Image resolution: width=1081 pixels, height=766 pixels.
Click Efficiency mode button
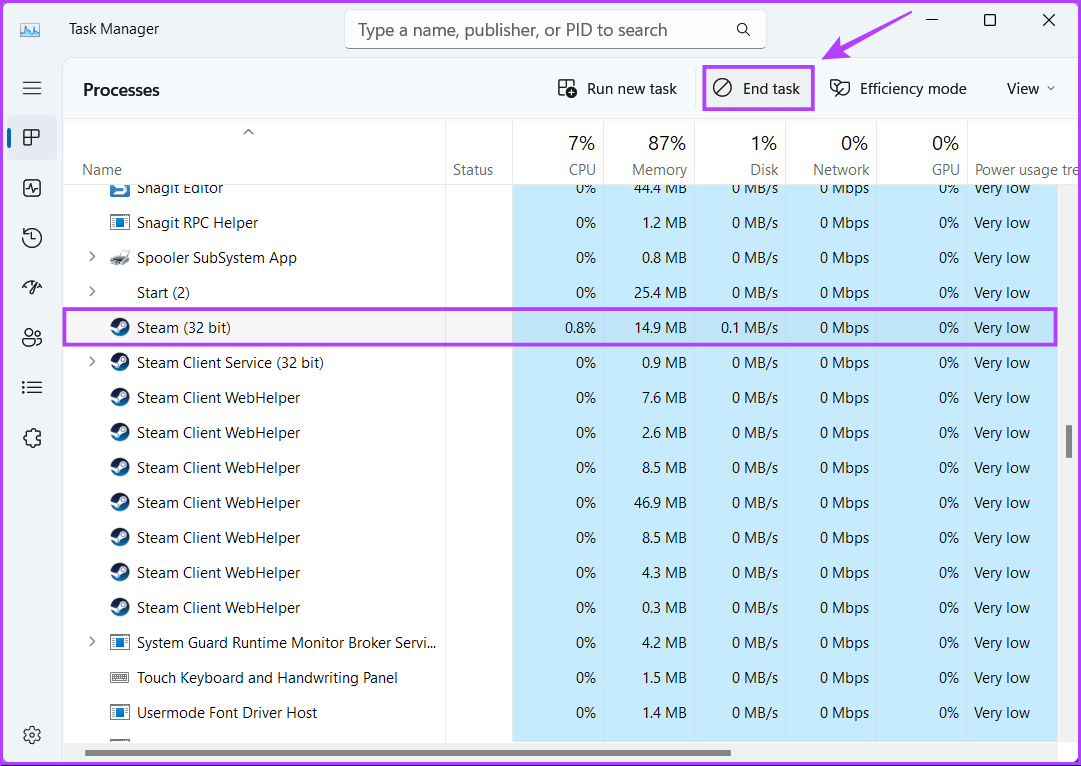tap(898, 89)
